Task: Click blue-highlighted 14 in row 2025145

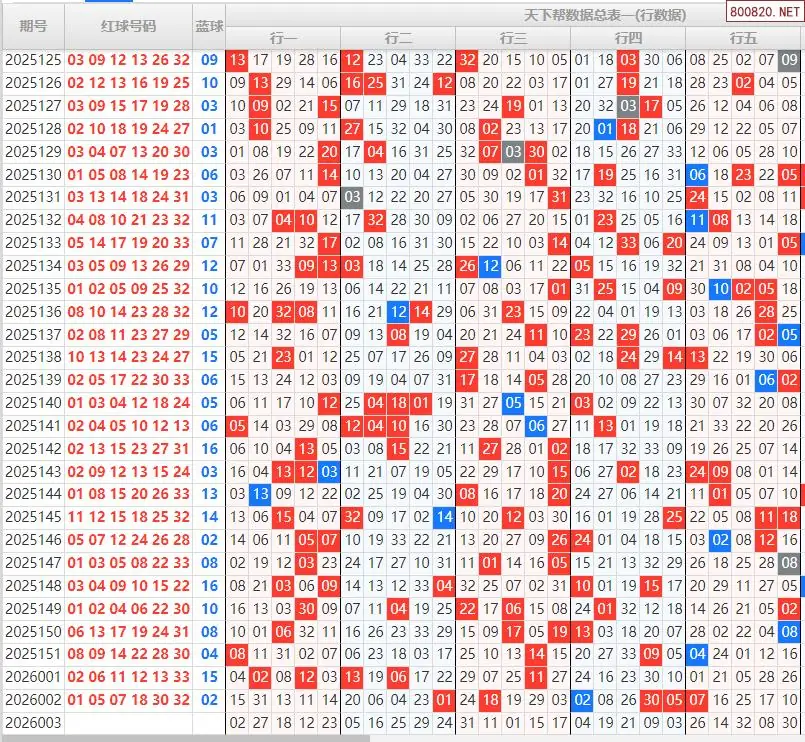Action: pyautogui.click(x=444, y=517)
